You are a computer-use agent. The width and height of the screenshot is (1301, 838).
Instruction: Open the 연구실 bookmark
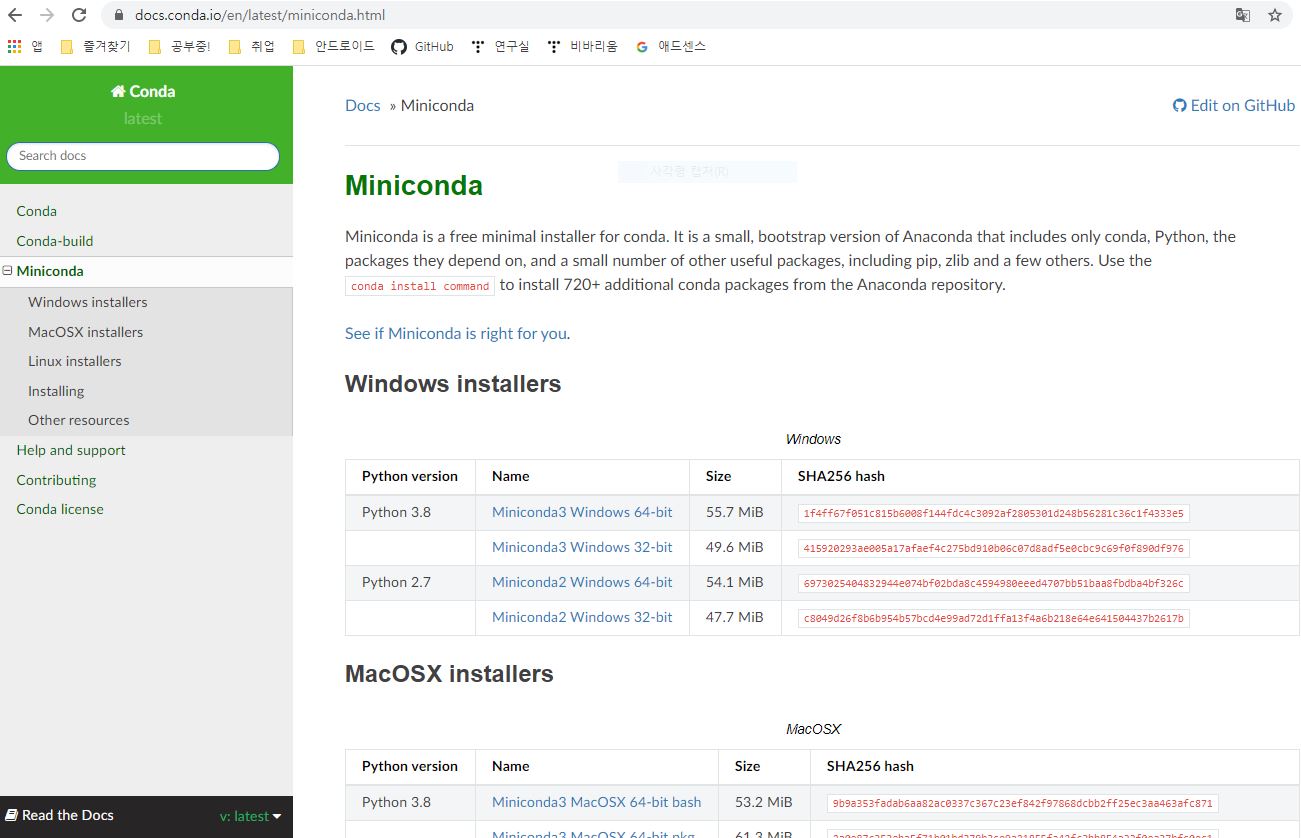point(500,46)
